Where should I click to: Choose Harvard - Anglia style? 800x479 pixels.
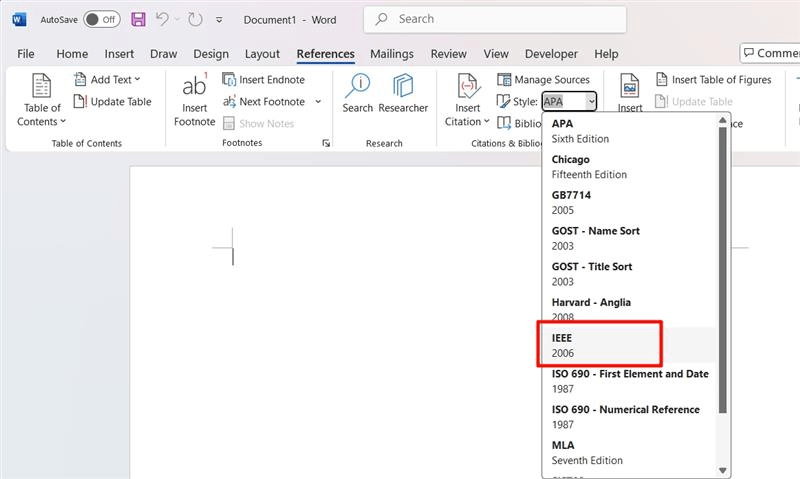(629, 310)
